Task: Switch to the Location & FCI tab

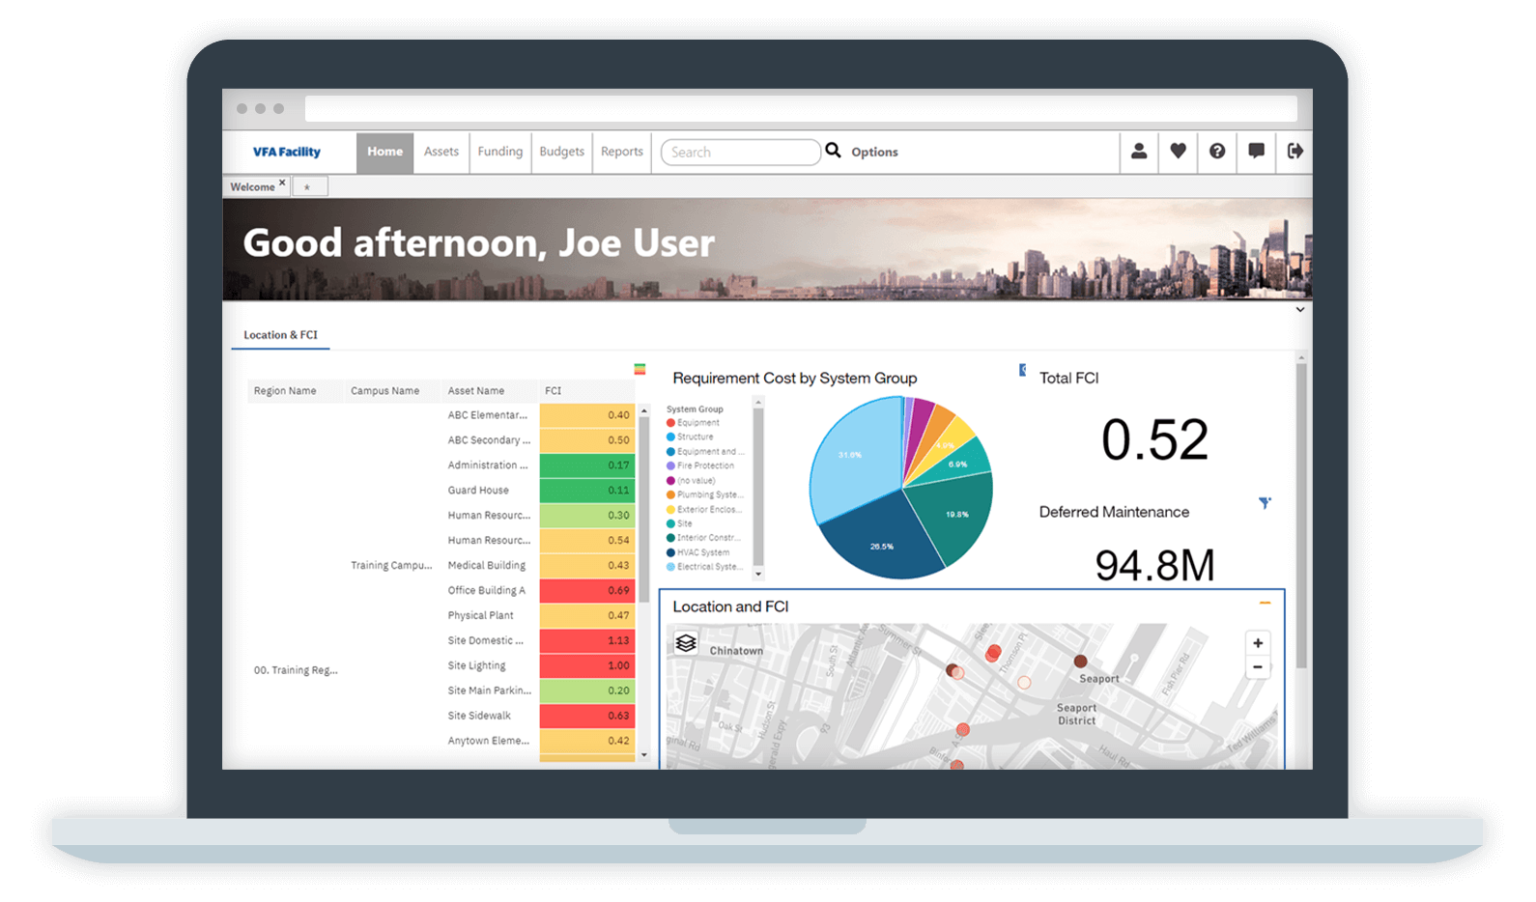Action: pyautogui.click(x=280, y=335)
